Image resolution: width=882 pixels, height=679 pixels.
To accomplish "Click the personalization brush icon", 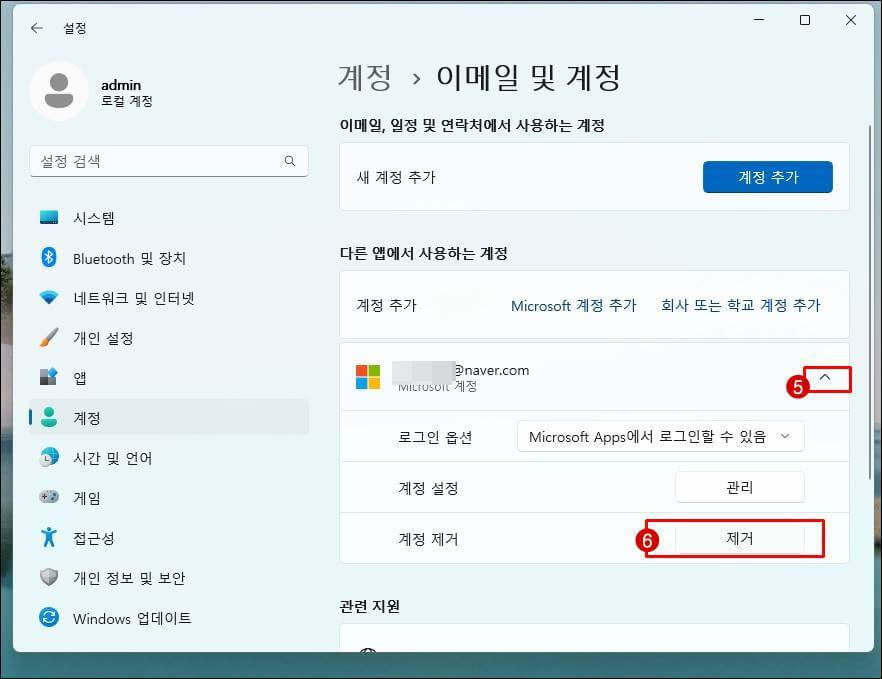I will 49,337.
